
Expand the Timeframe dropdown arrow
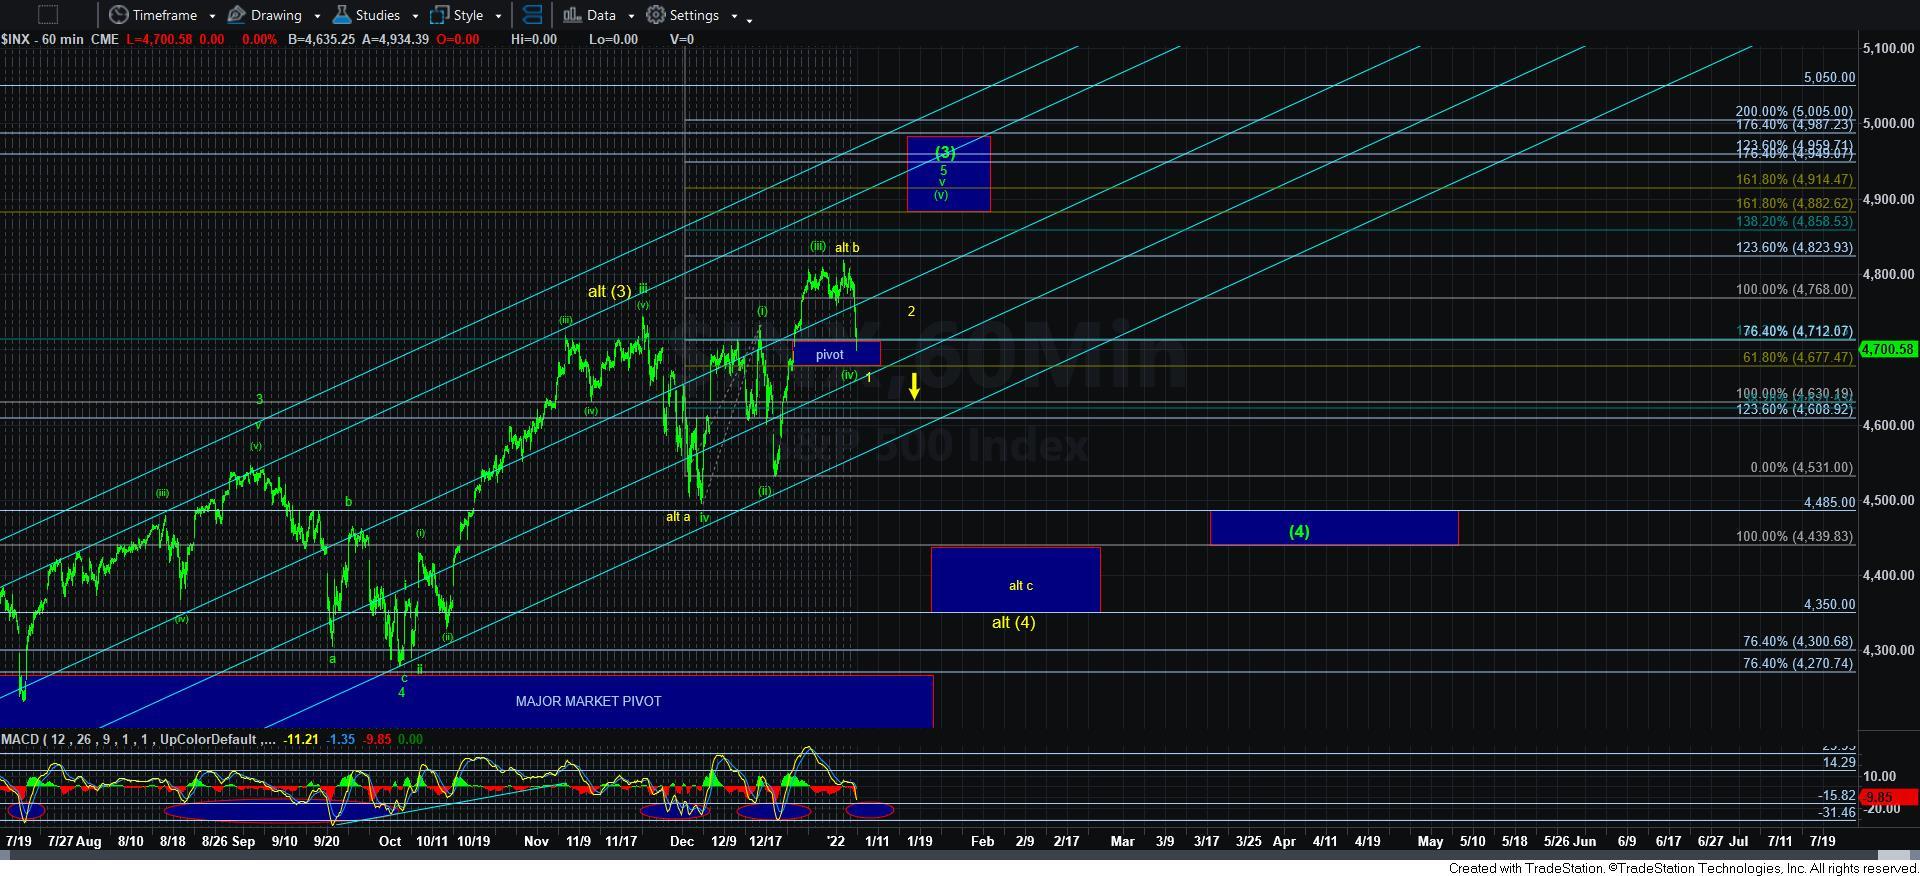pyautogui.click(x=212, y=16)
